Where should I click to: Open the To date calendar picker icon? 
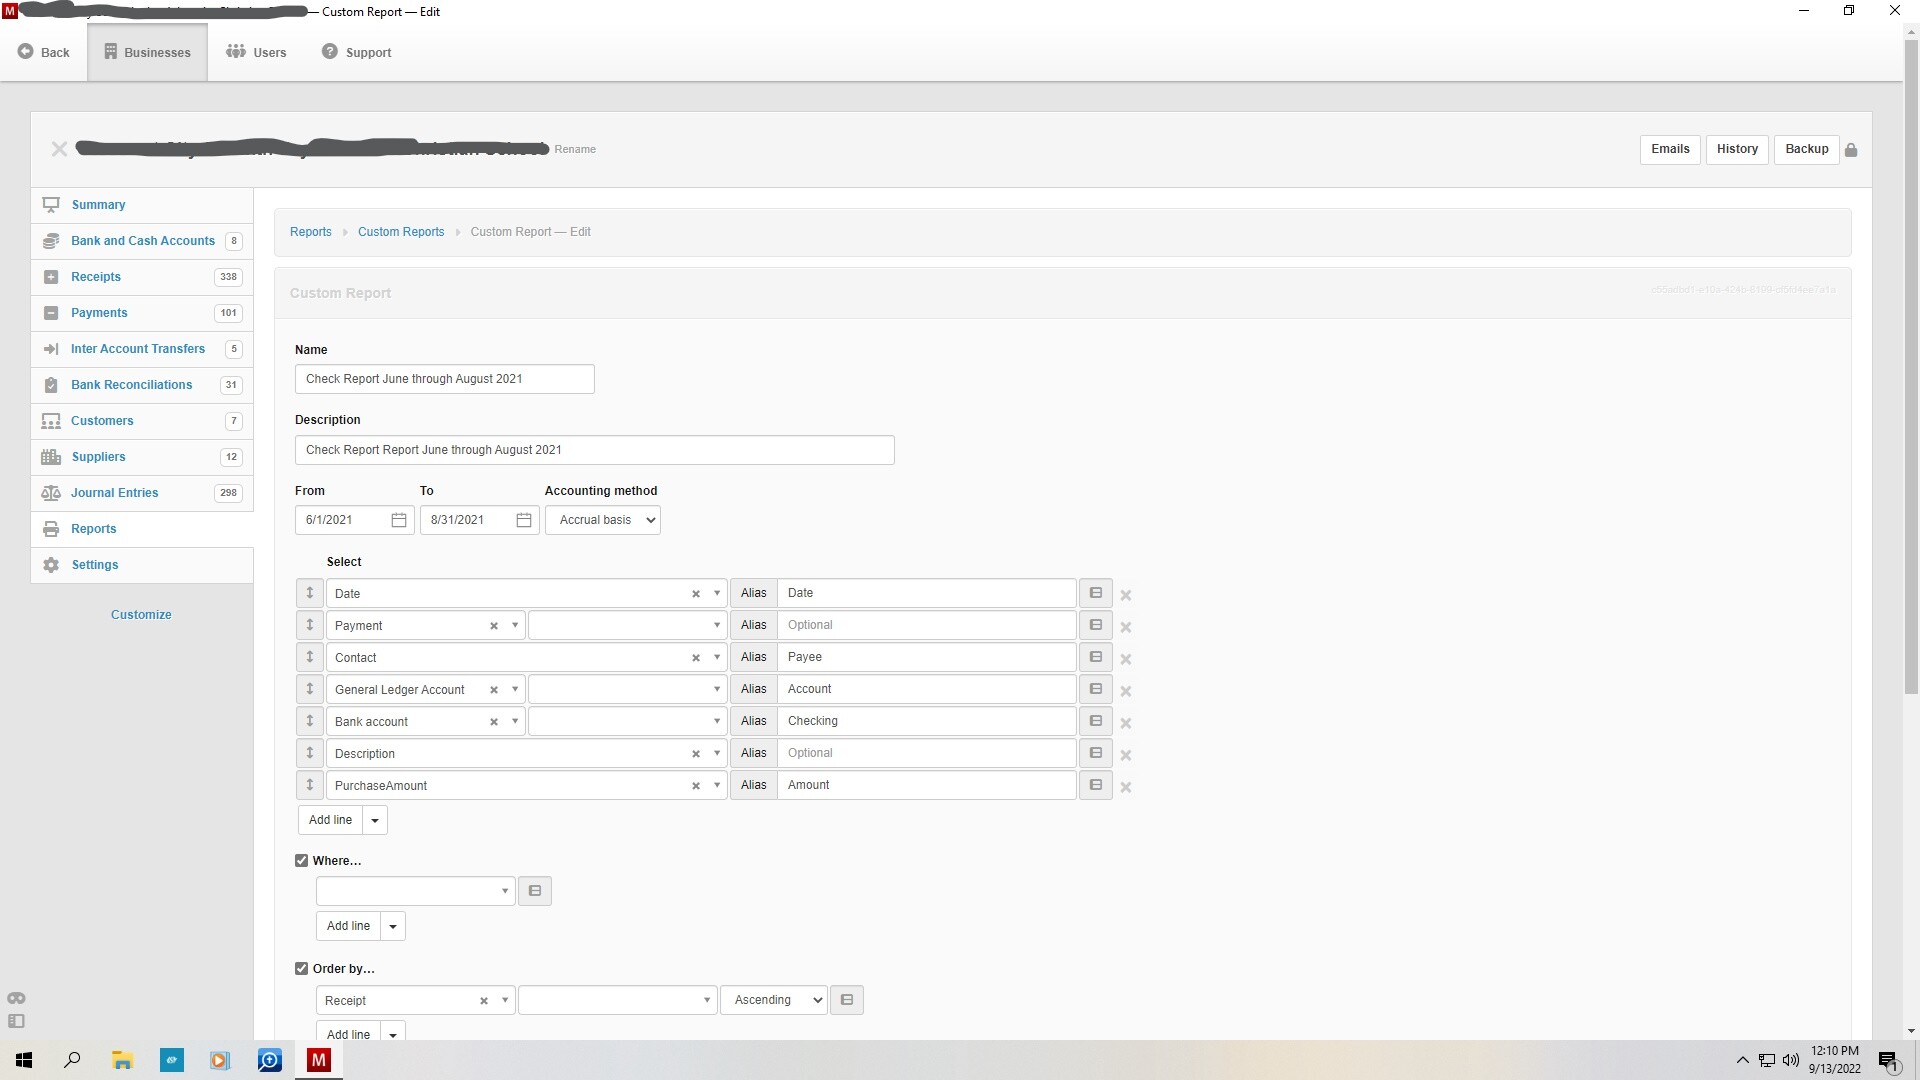(x=524, y=520)
